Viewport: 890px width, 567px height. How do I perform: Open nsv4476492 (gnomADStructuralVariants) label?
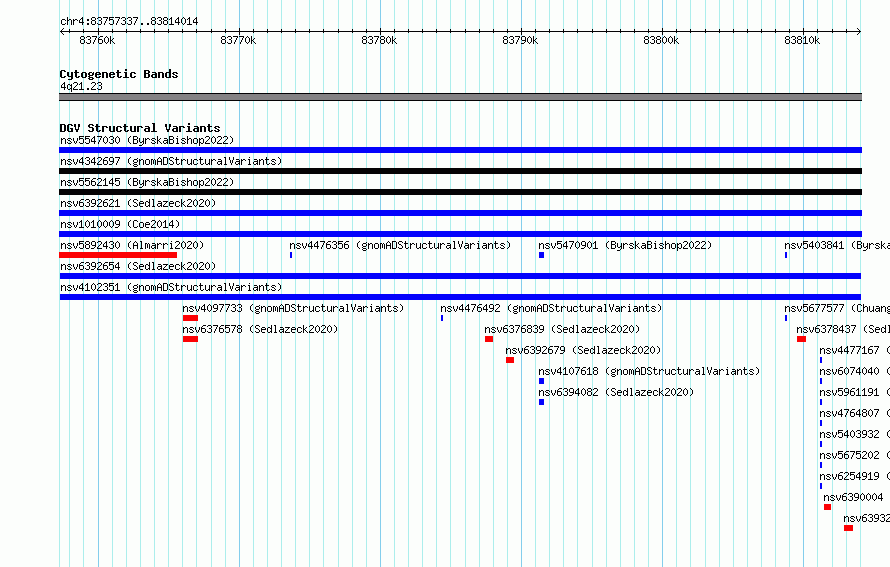point(551,308)
